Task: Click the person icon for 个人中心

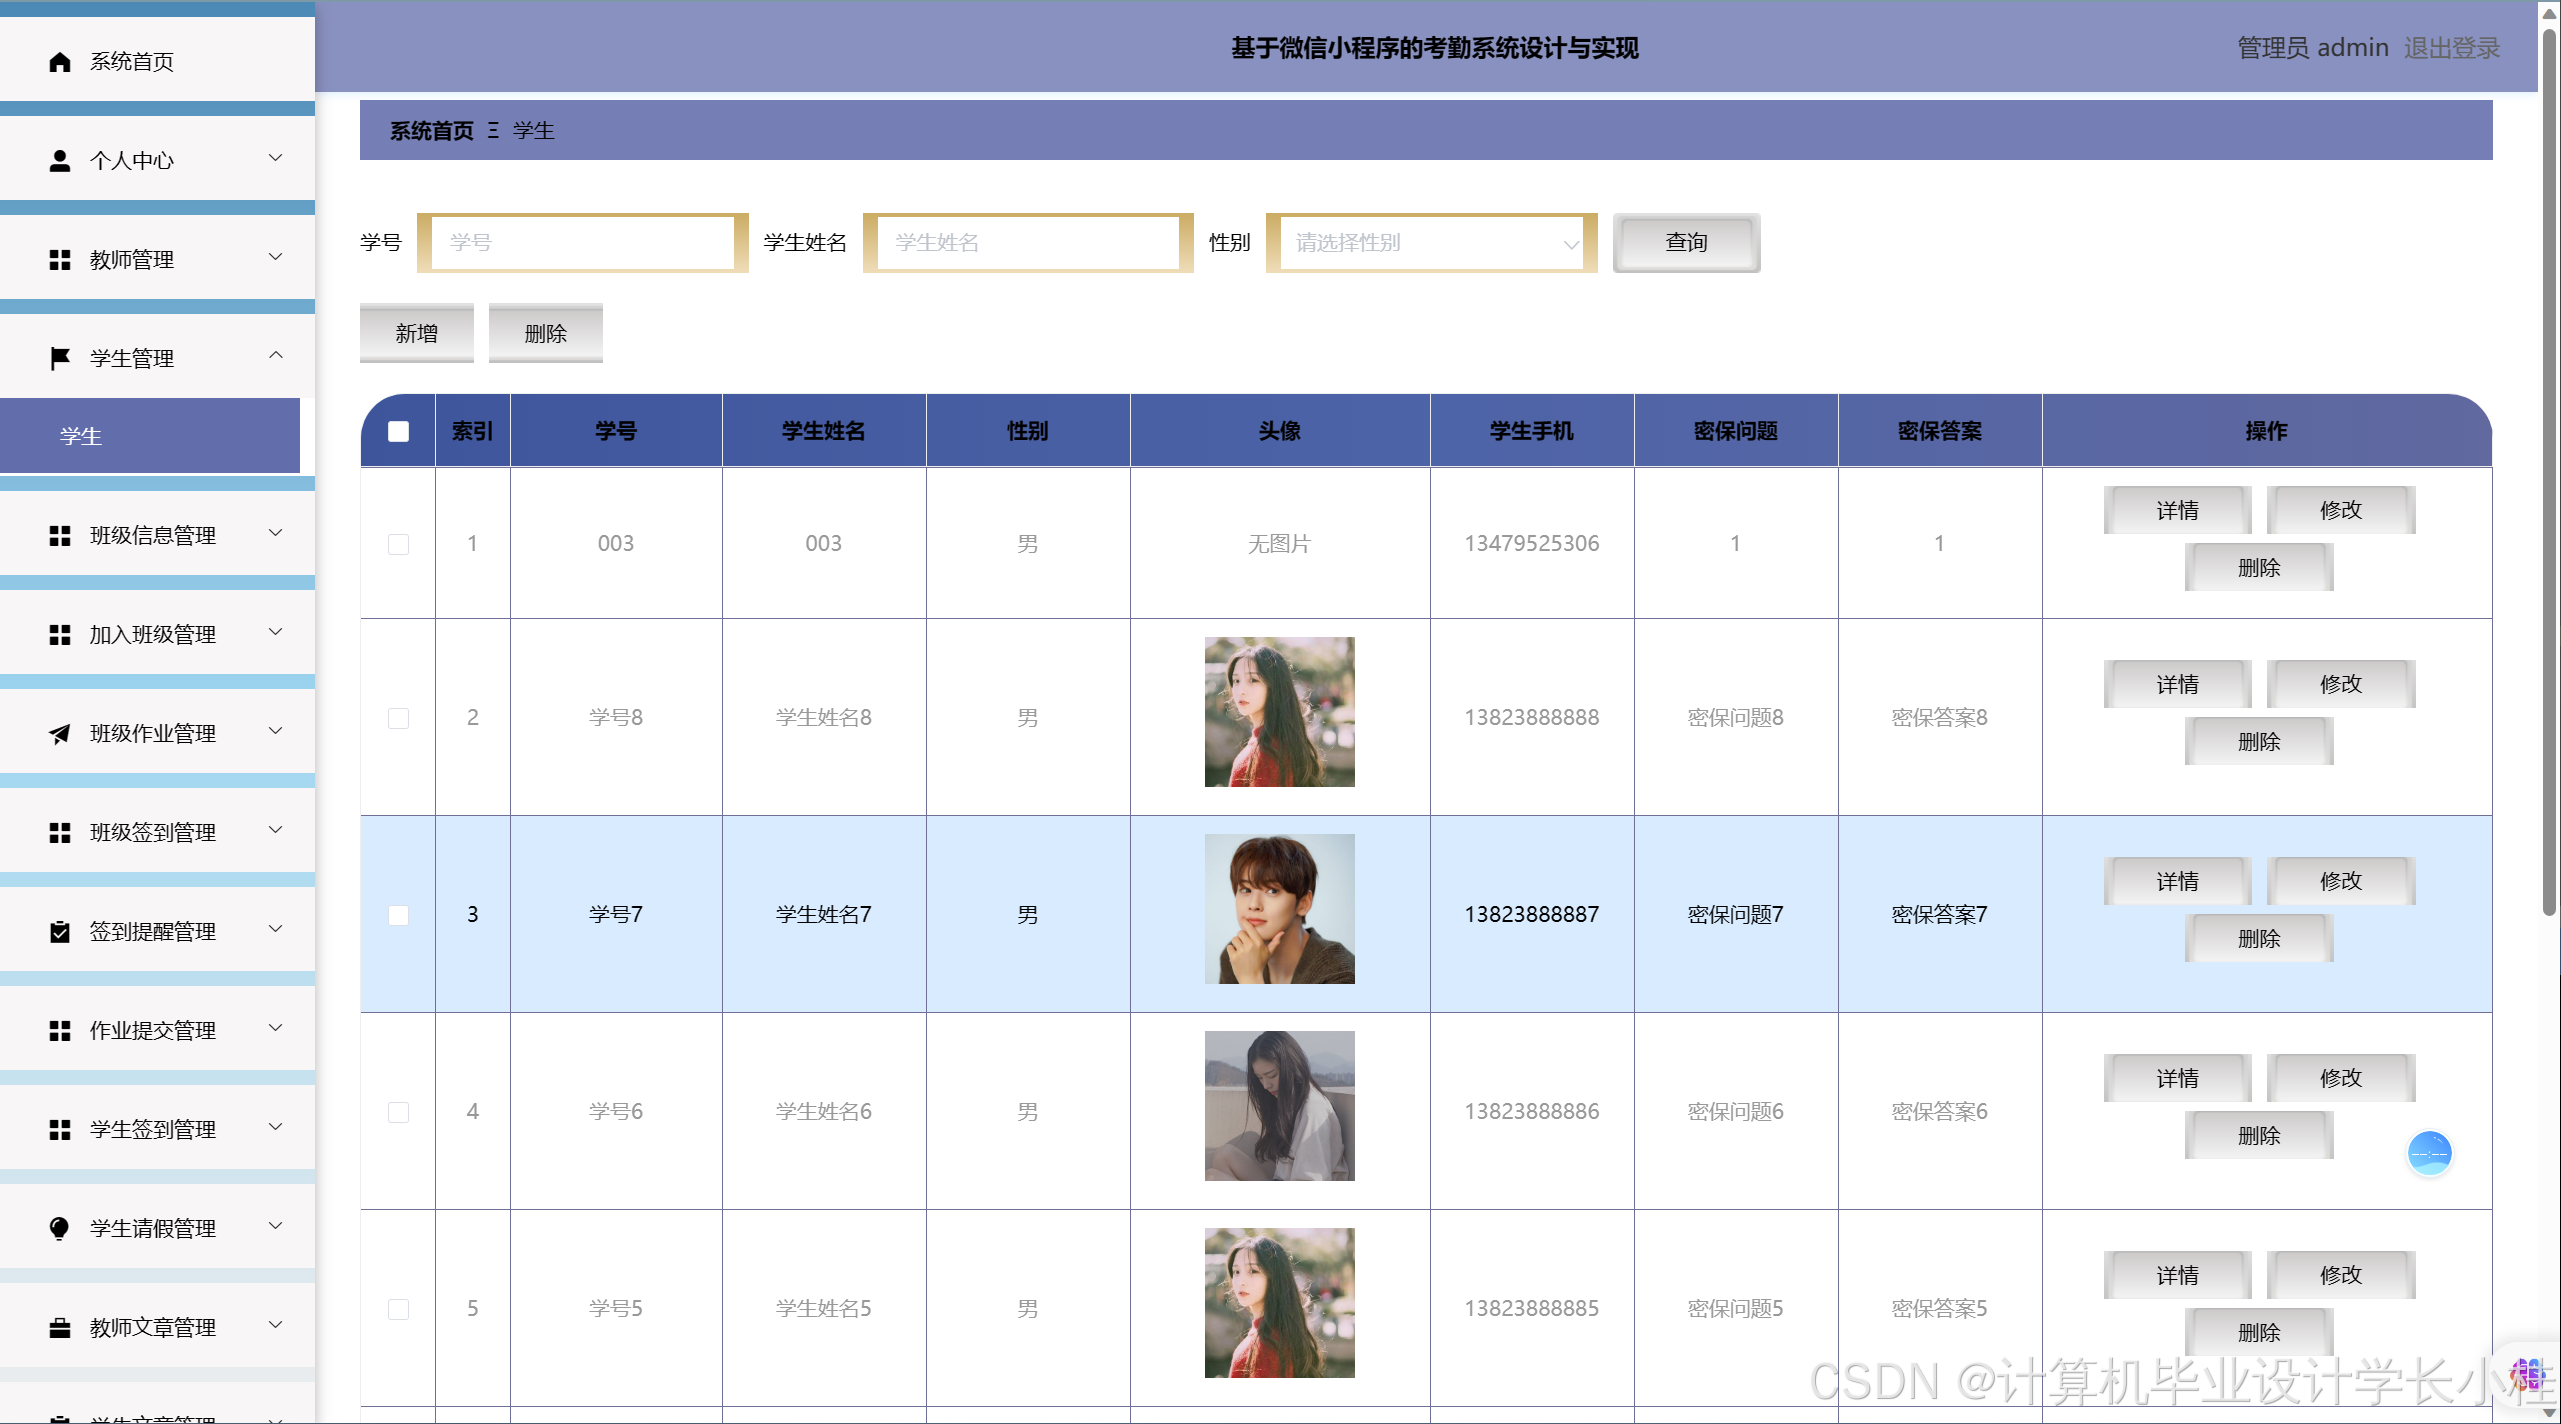Action: coord(60,161)
